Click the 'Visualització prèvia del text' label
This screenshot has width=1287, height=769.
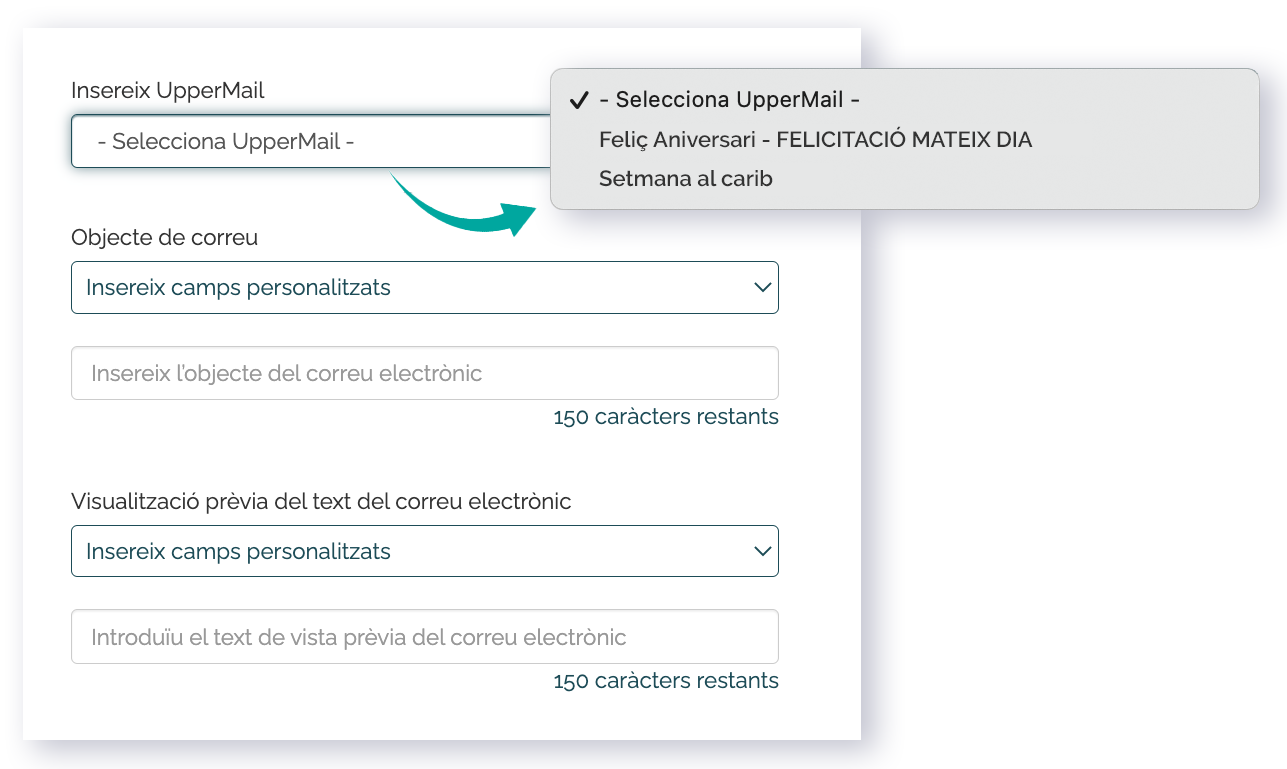[x=321, y=502]
